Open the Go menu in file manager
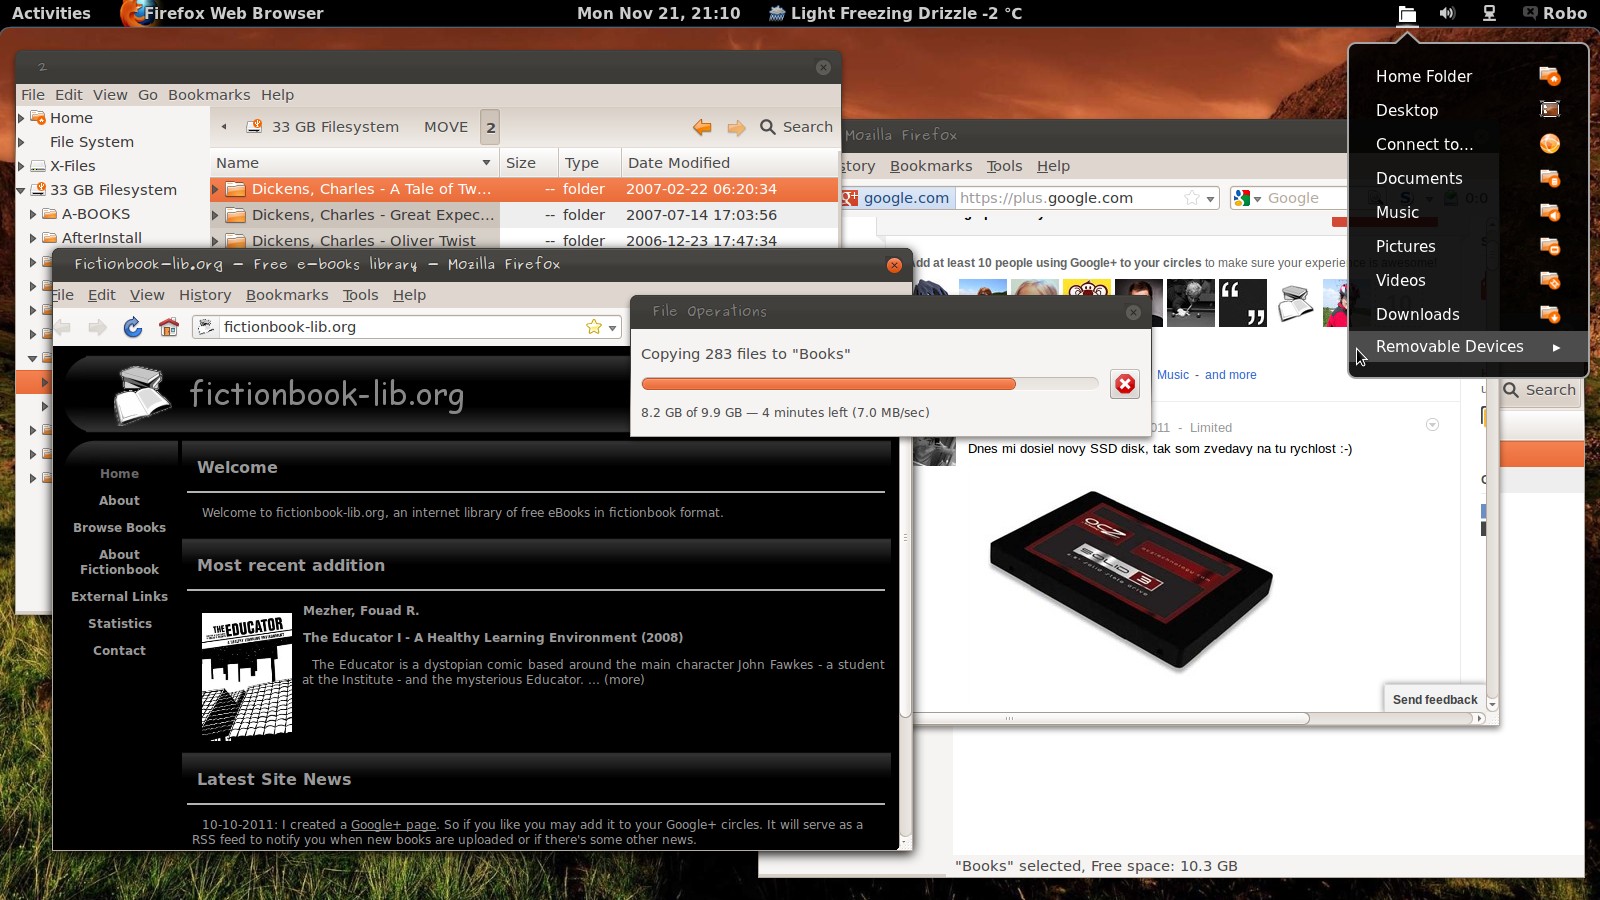The height and width of the screenshot is (900, 1600). [148, 95]
